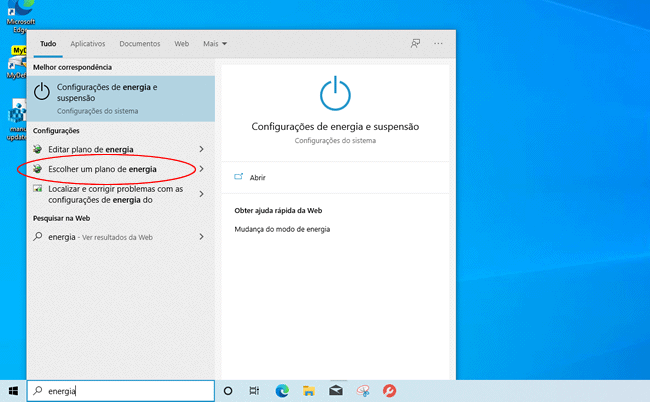650x402 pixels.
Task: Expand the Mais dropdown filter
Action: coord(215,44)
